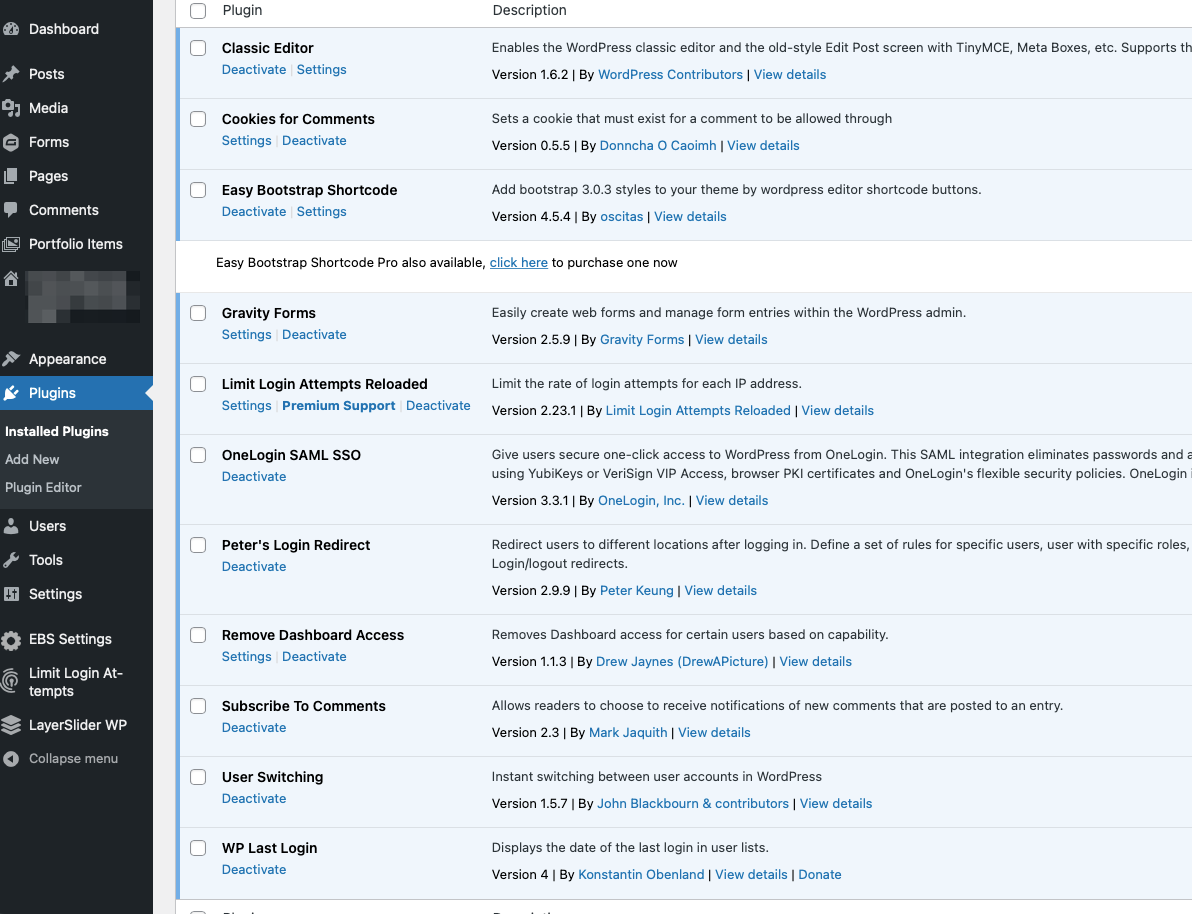The width and height of the screenshot is (1192, 914).
Task: Open Add New plugin submenu item
Action: (x=32, y=459)
